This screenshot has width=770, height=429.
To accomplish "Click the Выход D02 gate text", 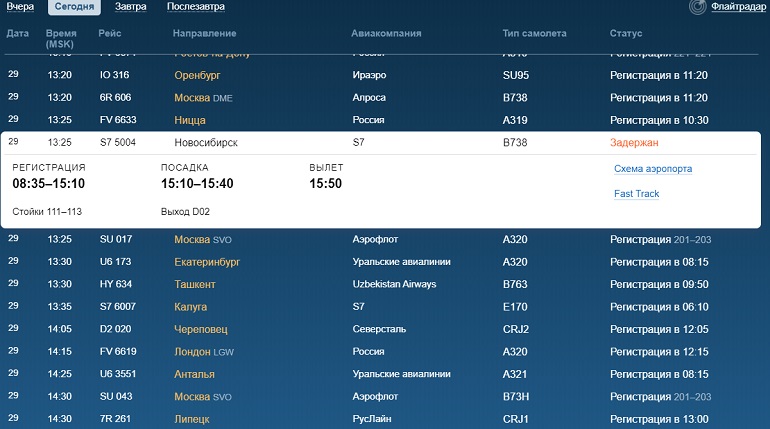I will pos(185,212).
